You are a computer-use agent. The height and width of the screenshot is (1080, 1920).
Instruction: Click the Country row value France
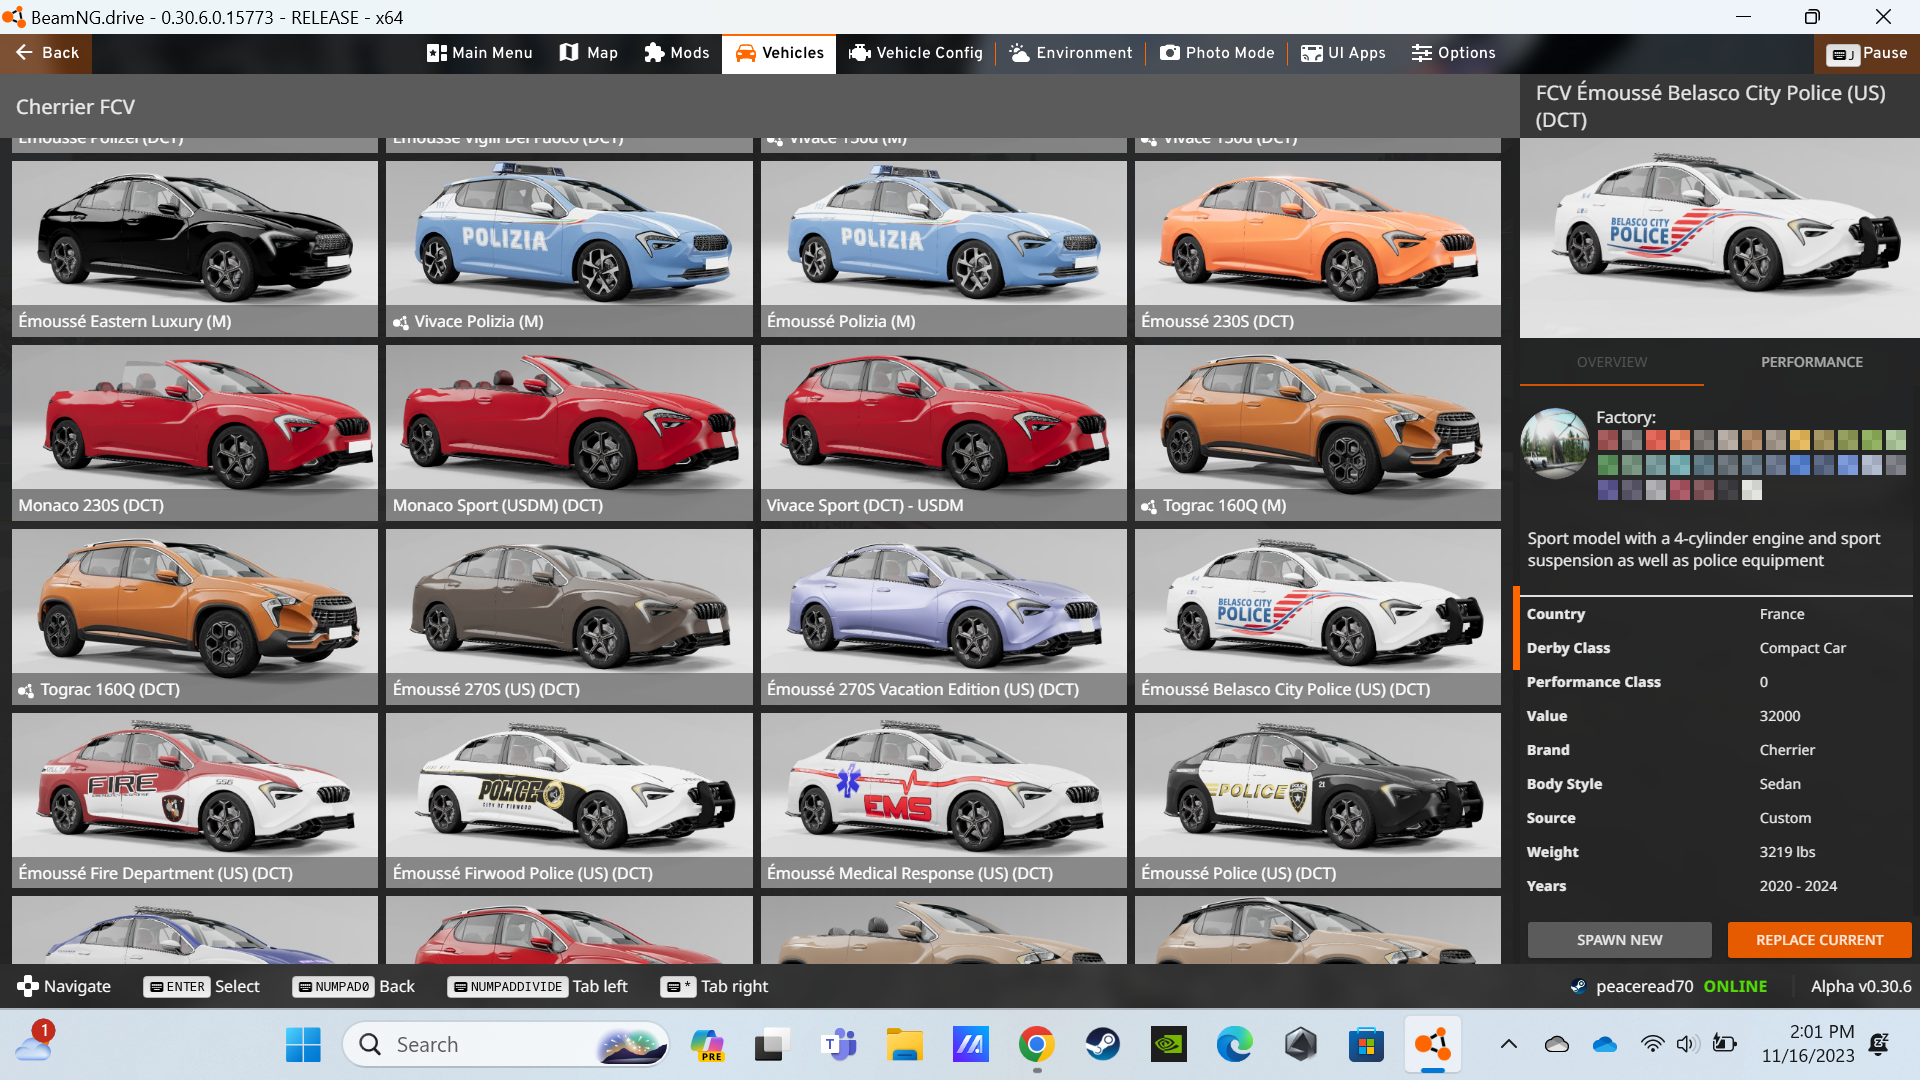pyautogui.click(x=1782, y=614)
